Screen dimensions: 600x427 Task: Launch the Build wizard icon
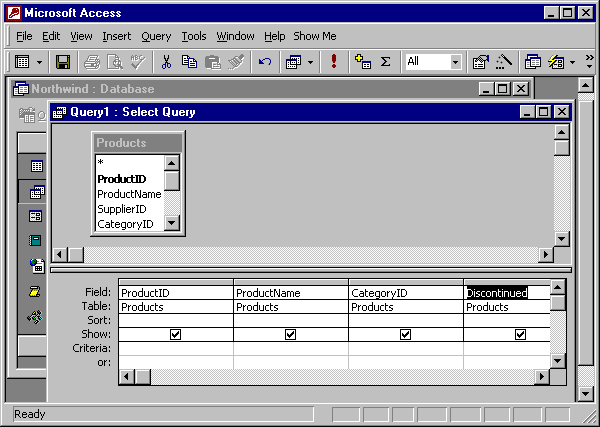click(x=503, y=62)
